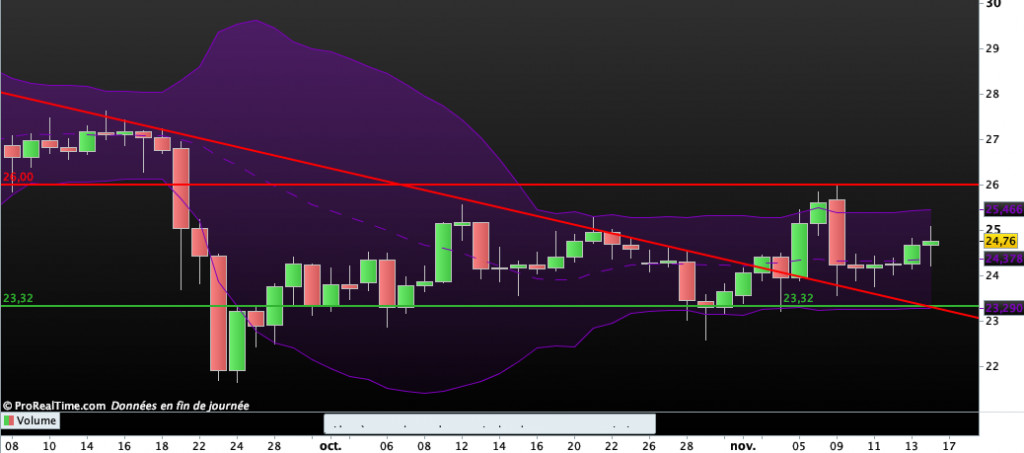Open the ProRealTime.com watermark link
The image size is (1024, 453).
pyautogui.click(x=54, y=406)
